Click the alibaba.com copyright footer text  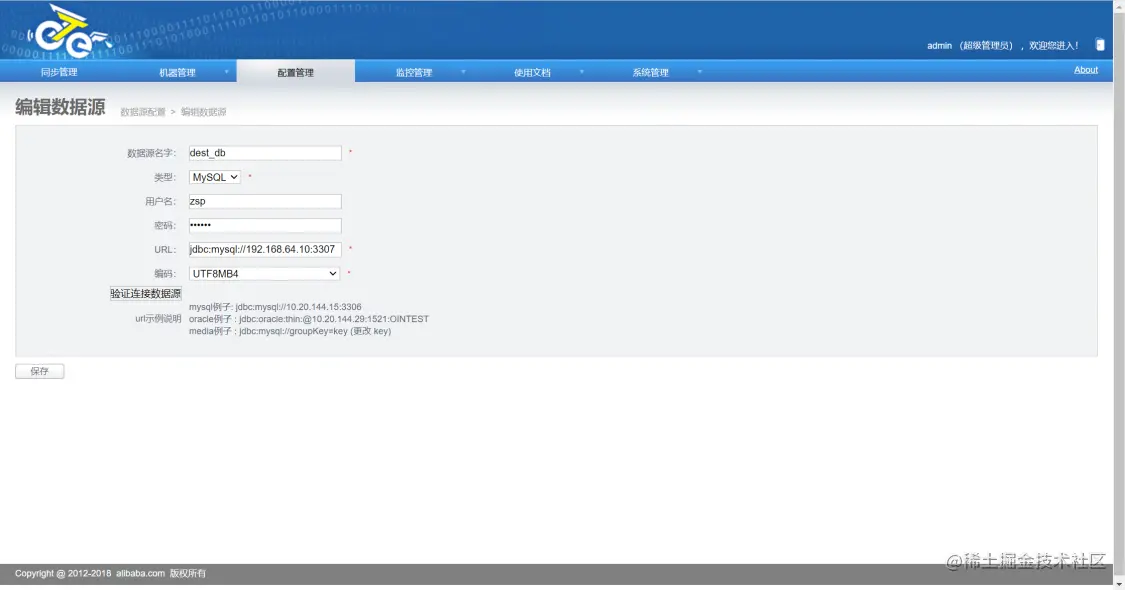click(x=110, y=573)
